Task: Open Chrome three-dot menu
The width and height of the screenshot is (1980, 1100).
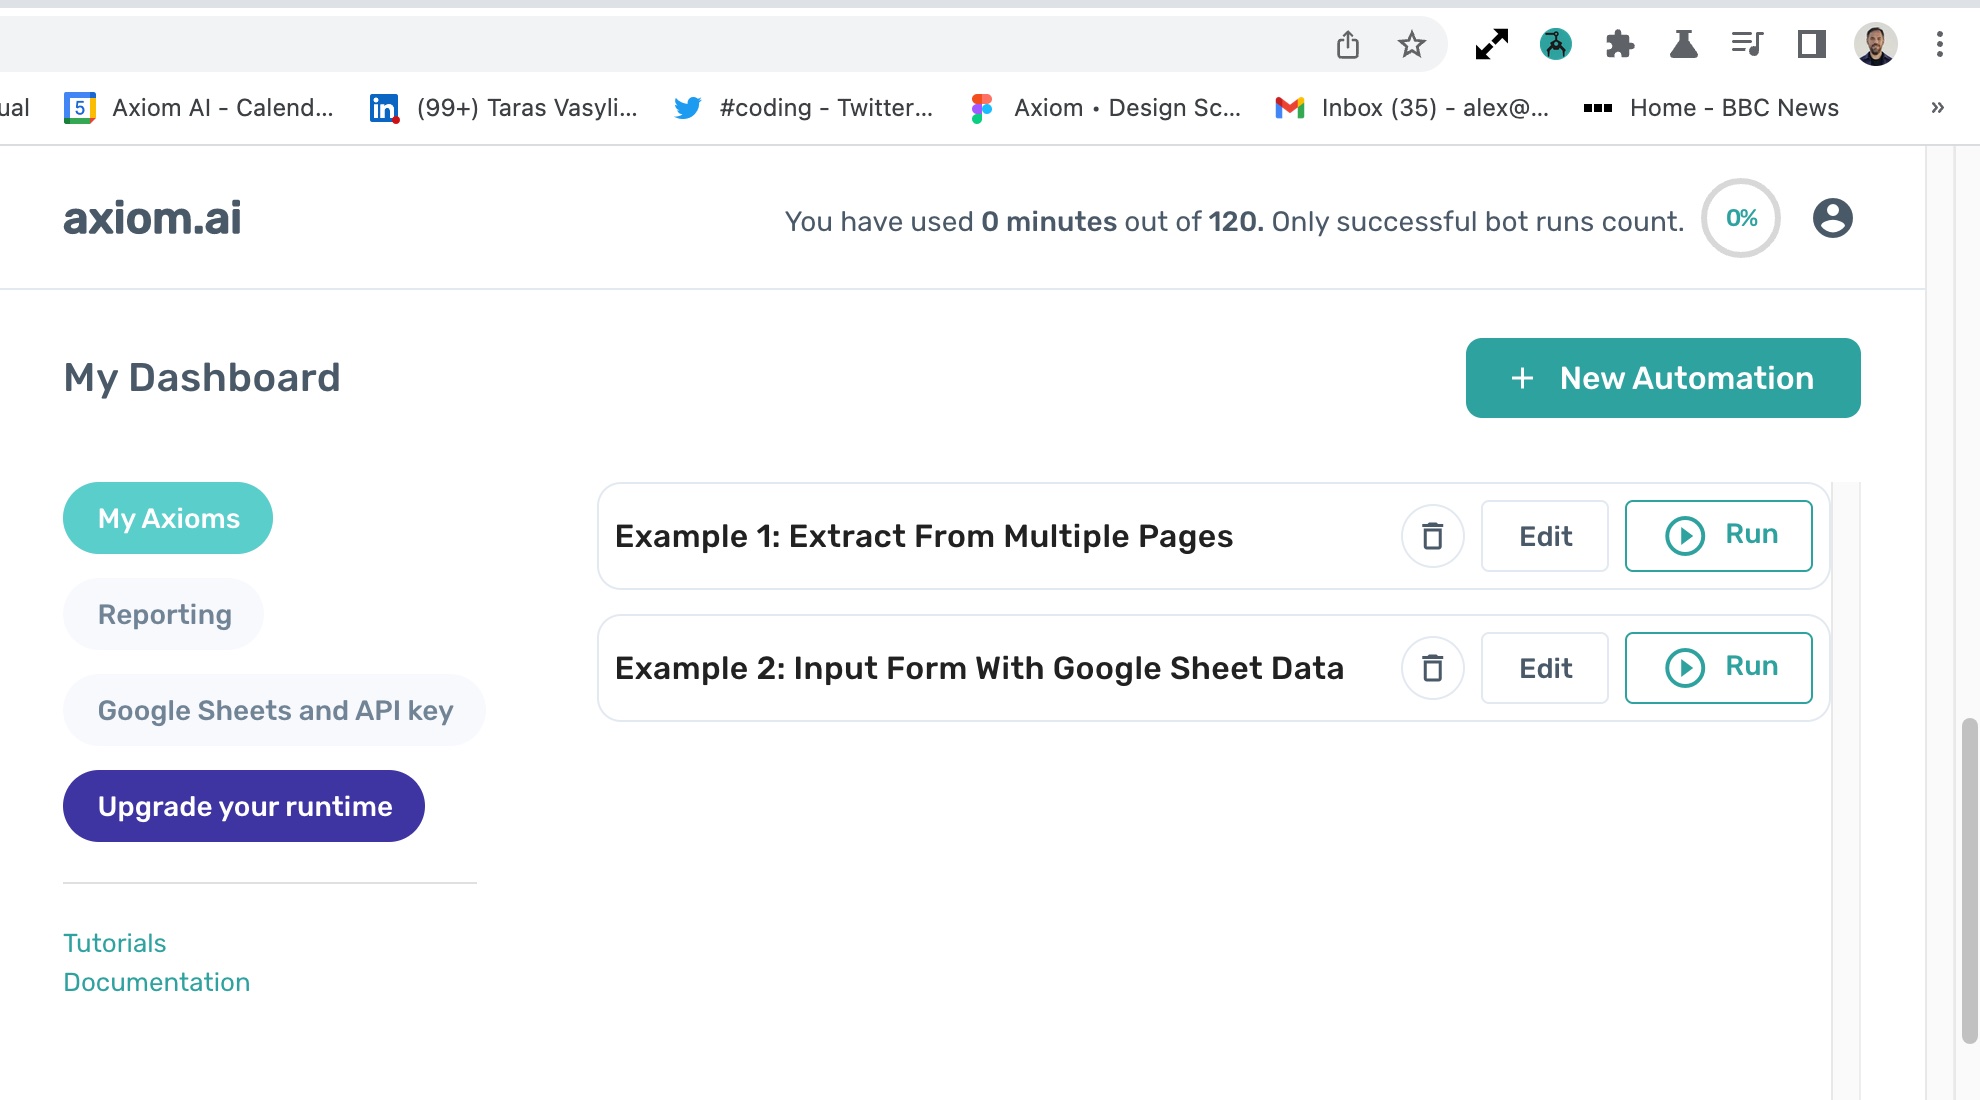Action: (1939, 44)
